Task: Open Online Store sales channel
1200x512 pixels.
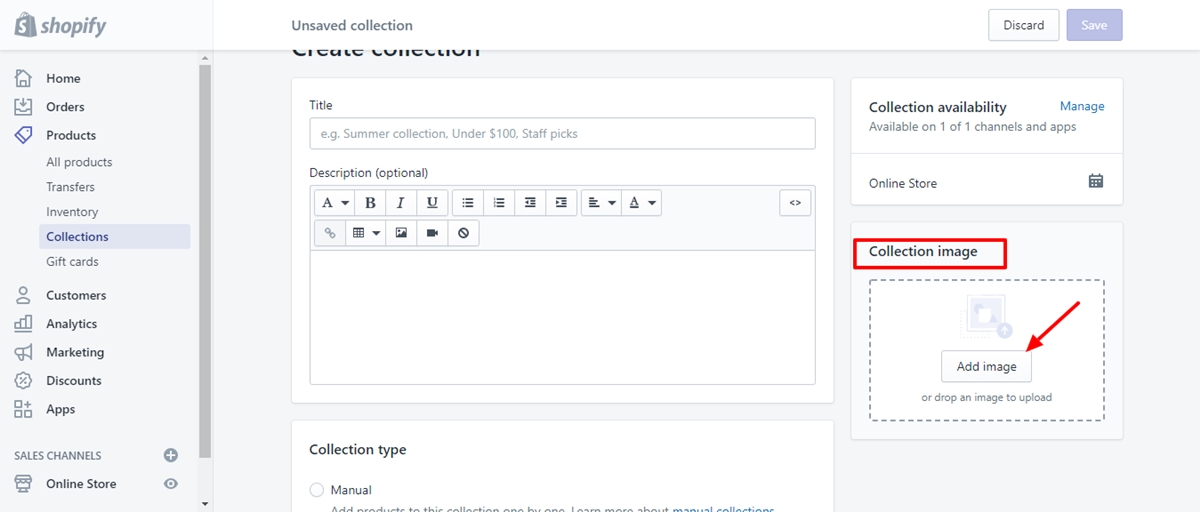Action: tap(81, 484)
